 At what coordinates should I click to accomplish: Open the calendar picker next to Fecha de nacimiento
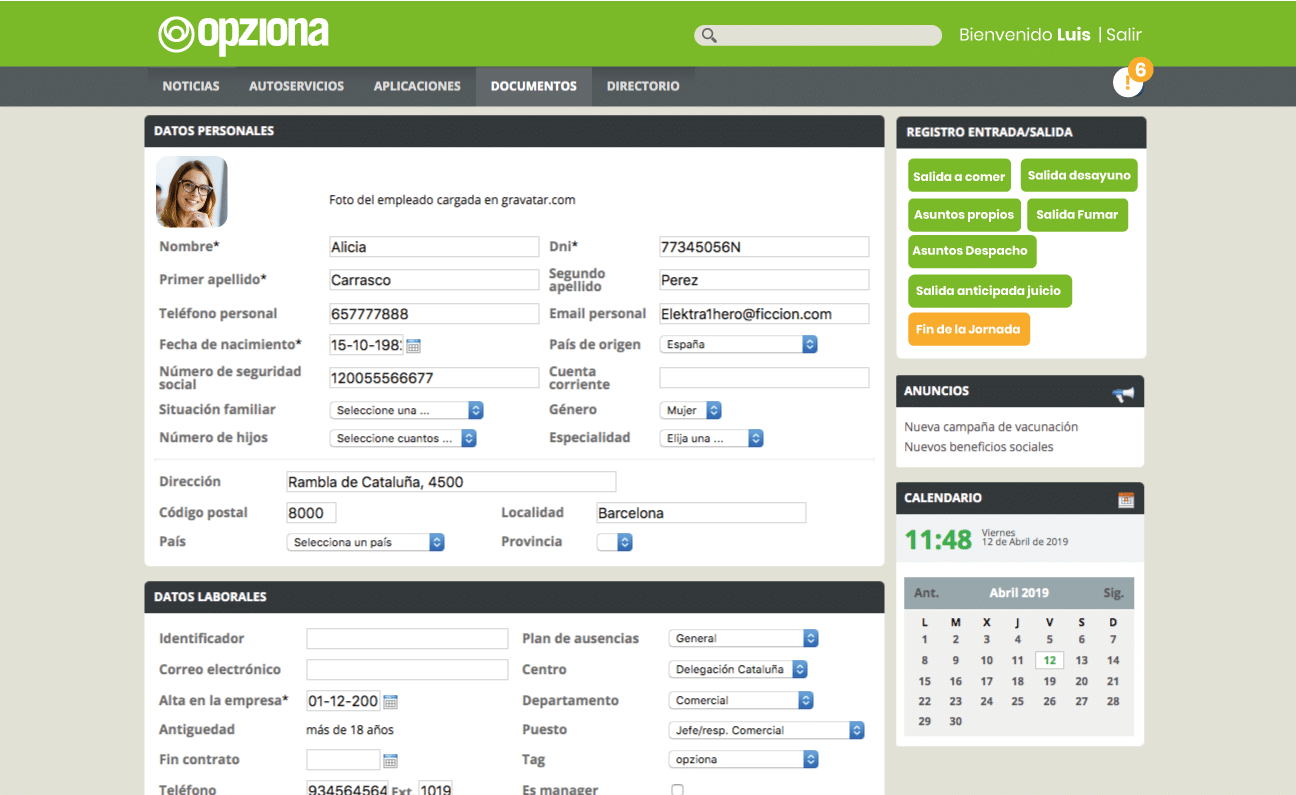pyautogui.click(x=414, y=345)
